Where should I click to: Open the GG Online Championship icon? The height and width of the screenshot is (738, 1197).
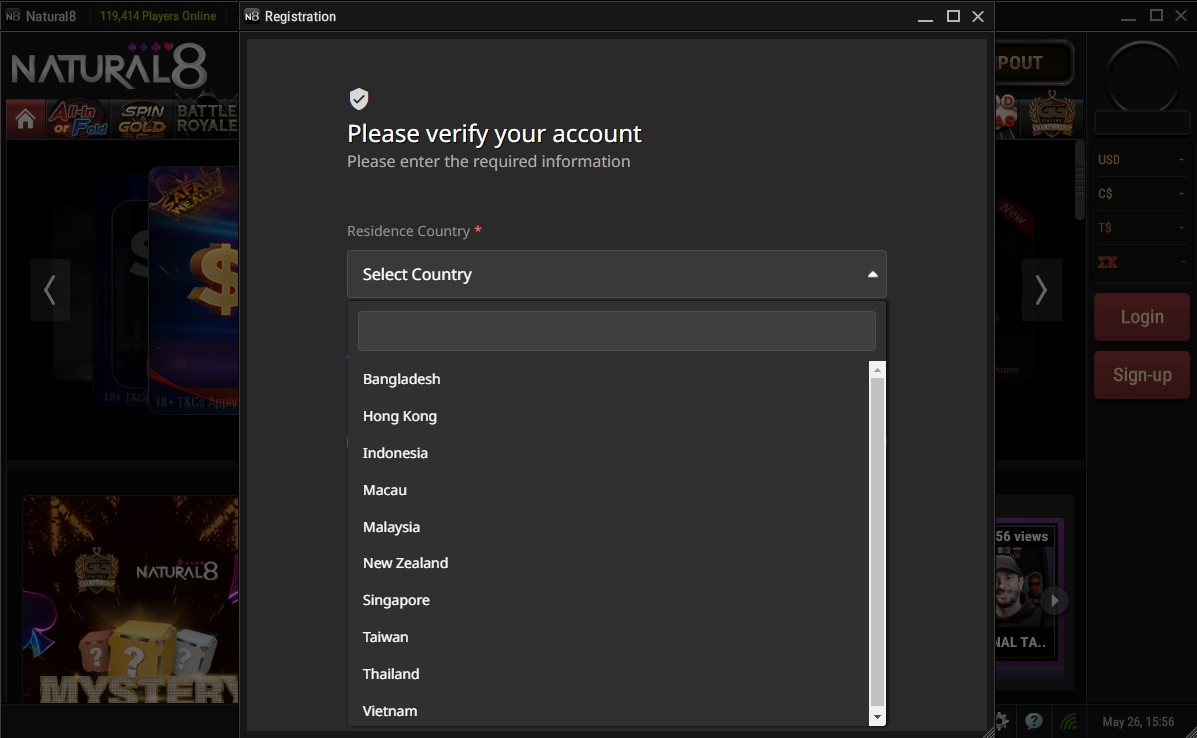pos(1052,114)
